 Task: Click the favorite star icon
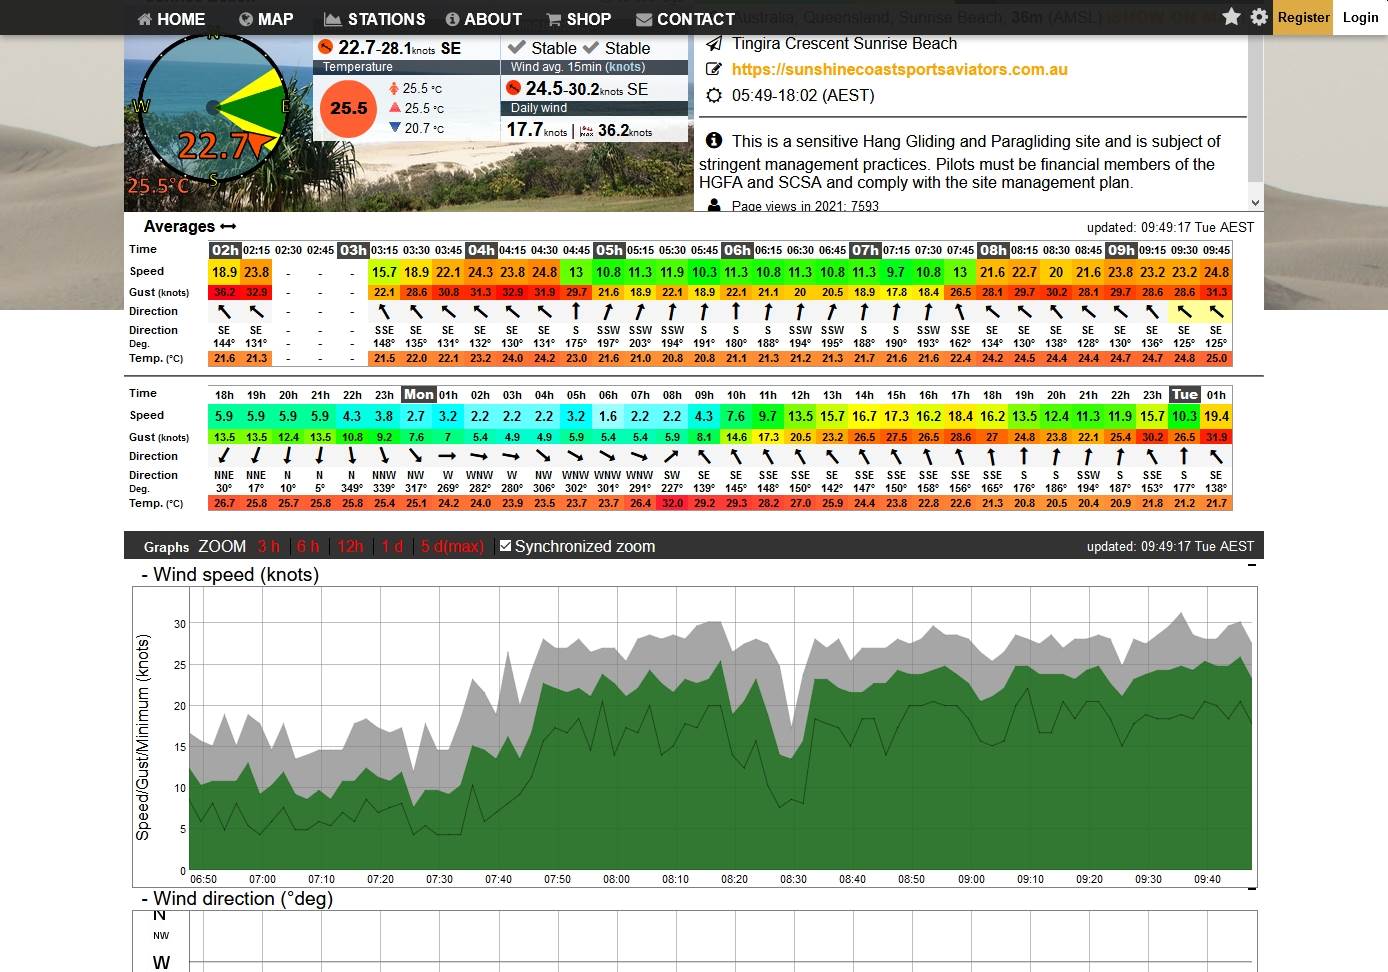pyautogui.click(x=1231, y=17)
